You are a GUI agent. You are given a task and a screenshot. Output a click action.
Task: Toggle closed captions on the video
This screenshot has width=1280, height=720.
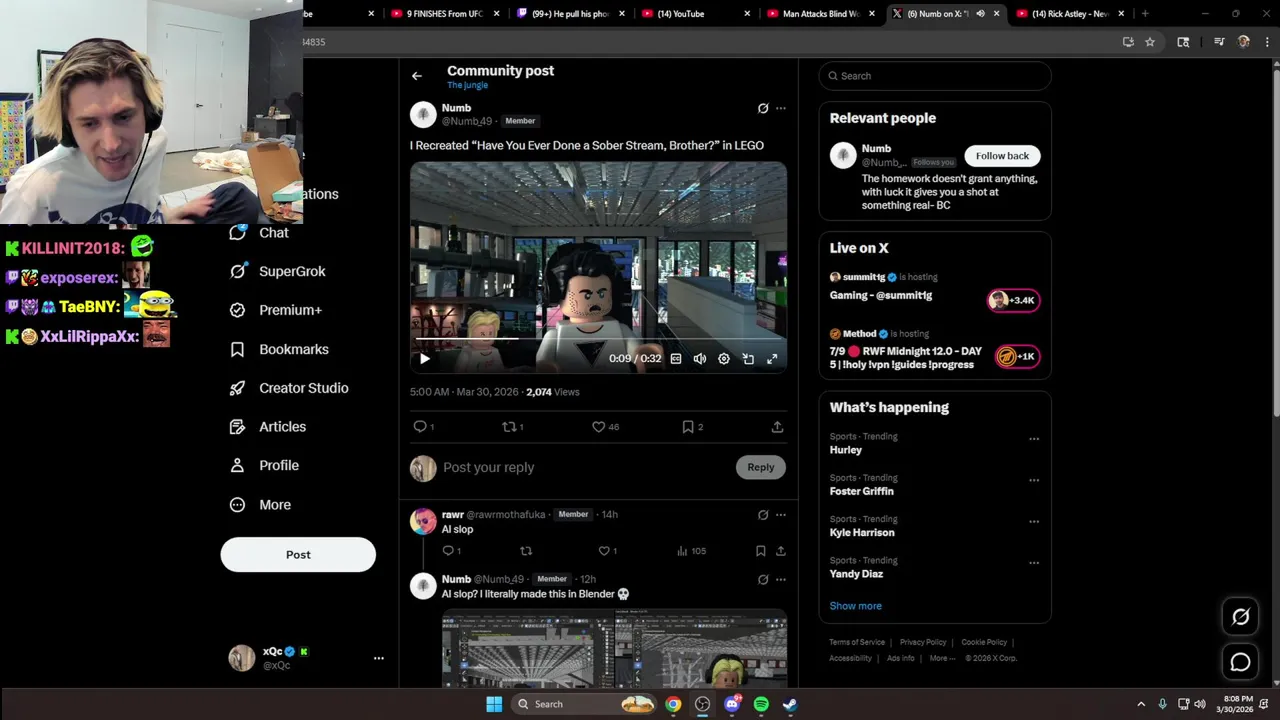coord(676,358)
